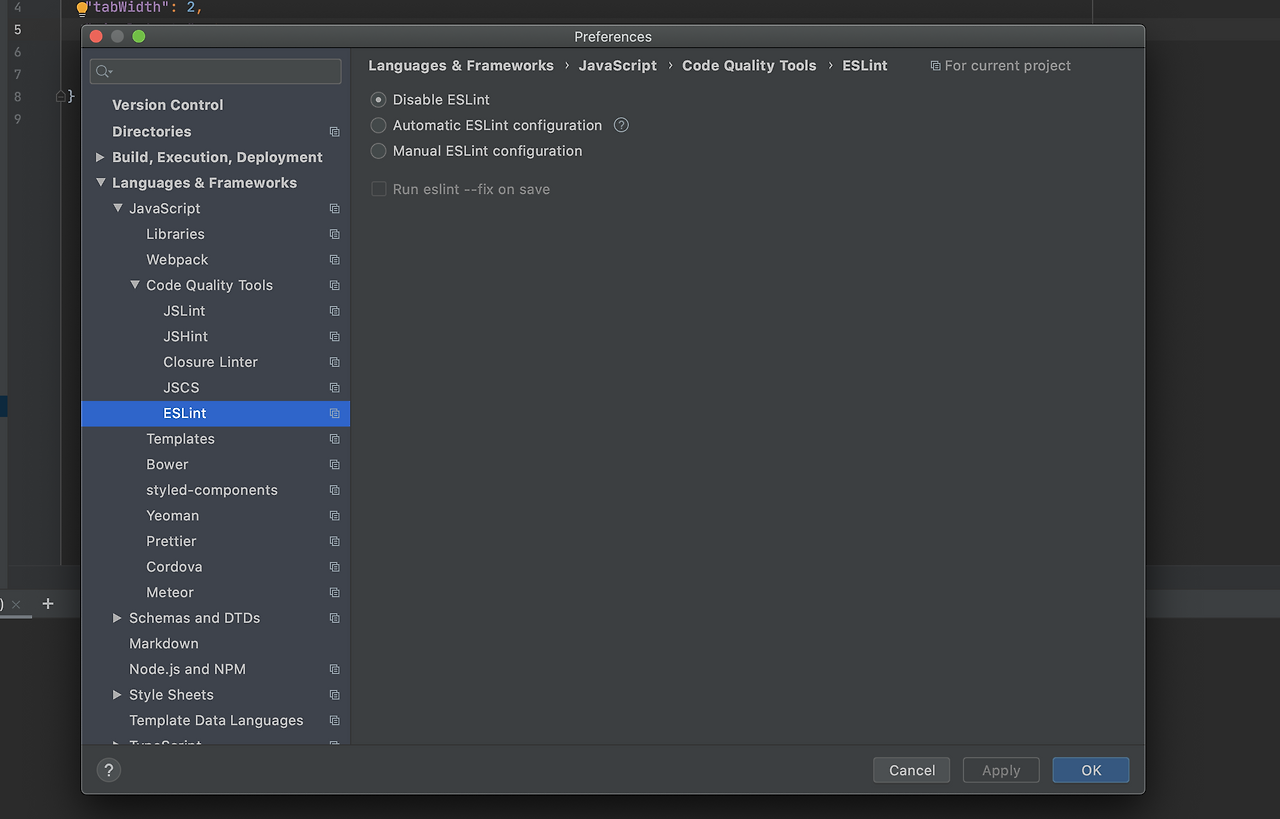The image size is (1280, 819).
Task: Click the project-scope icon beside Cordova
Action: (335, 567)
